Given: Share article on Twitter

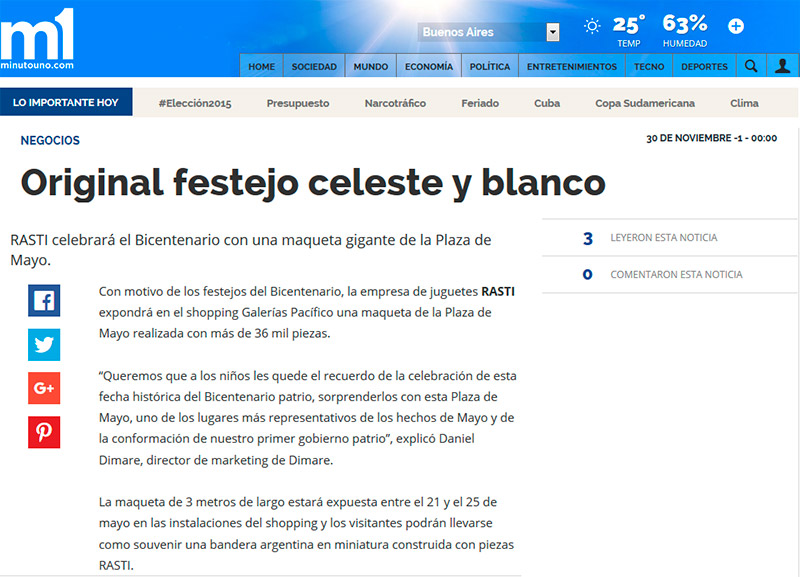Looking at the screenshot, I should click(44, 345).
